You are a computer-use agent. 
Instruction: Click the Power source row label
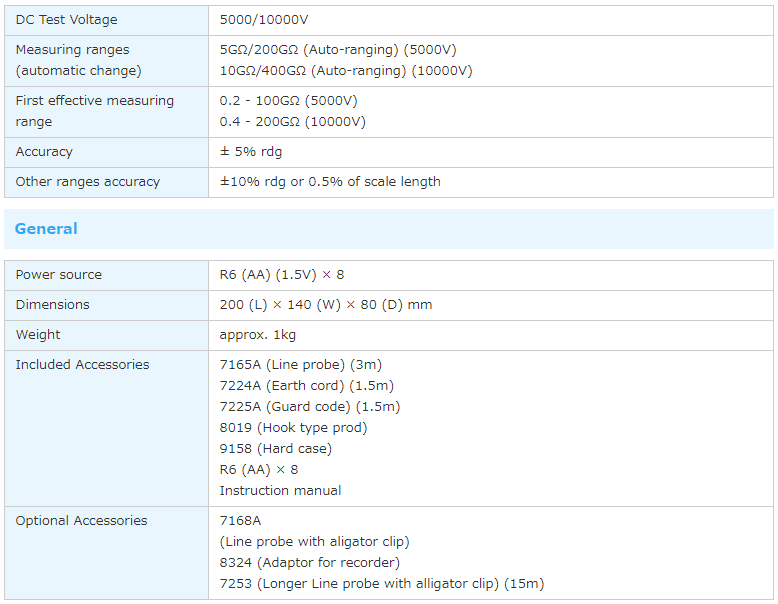[58, 275]
